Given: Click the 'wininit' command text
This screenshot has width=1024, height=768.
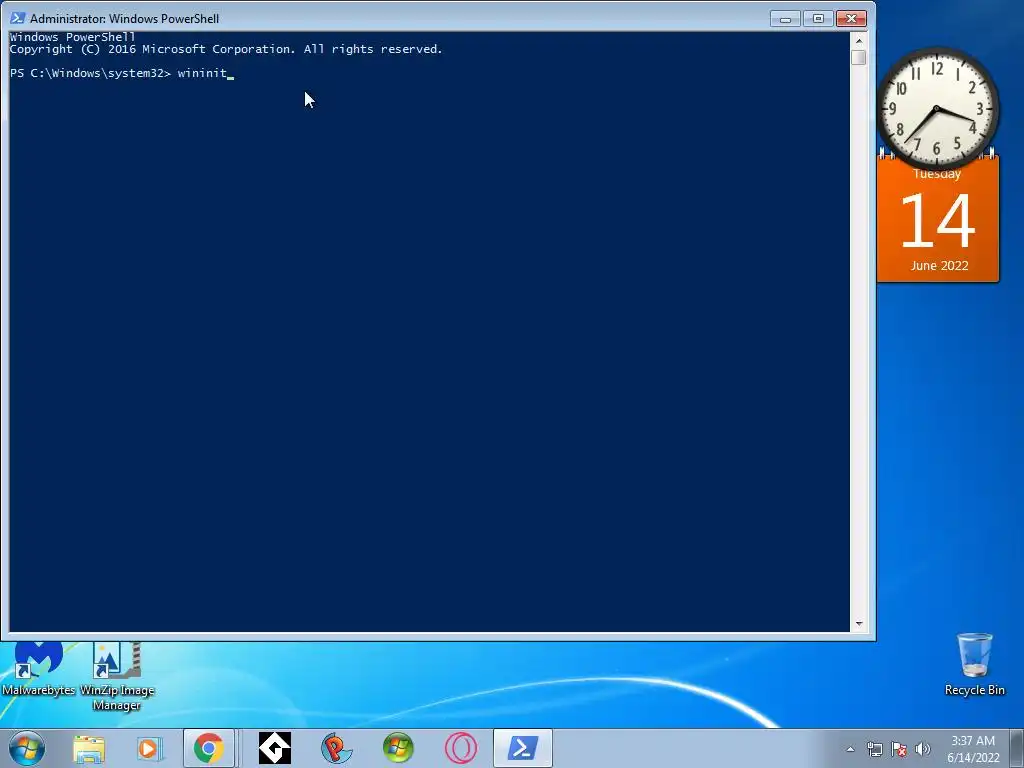Looking at the screenshot, I should point(202,73).
